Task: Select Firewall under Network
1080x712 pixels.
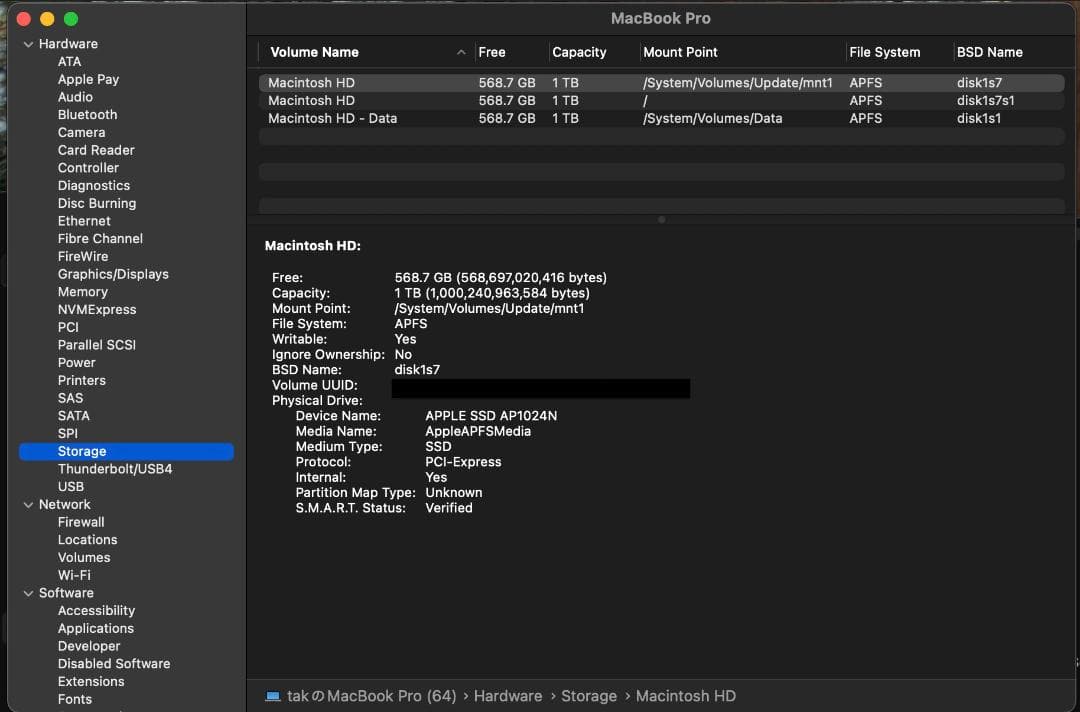Action: [81, 521]
